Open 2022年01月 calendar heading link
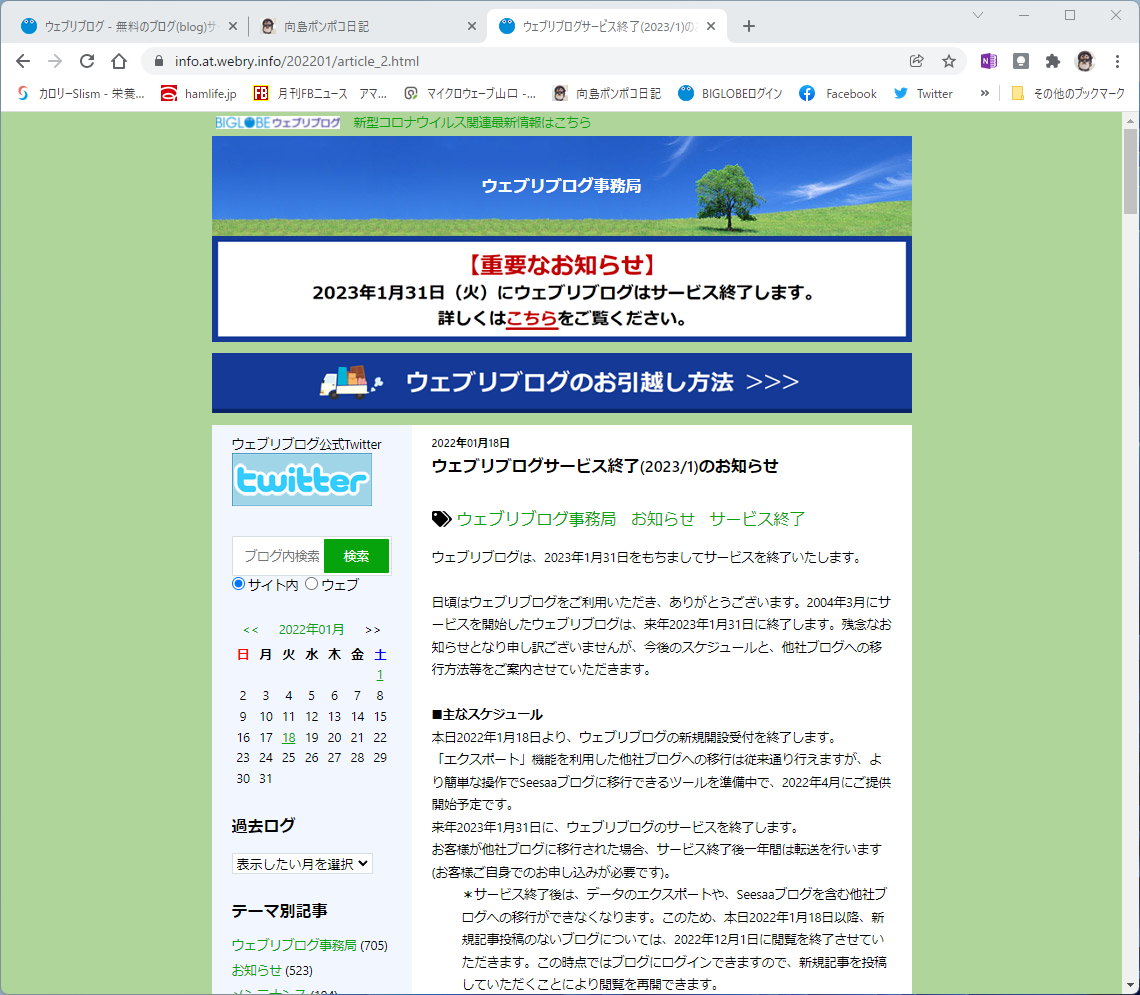Screen dimensions: 1140x995 click(x=311, y=629)
